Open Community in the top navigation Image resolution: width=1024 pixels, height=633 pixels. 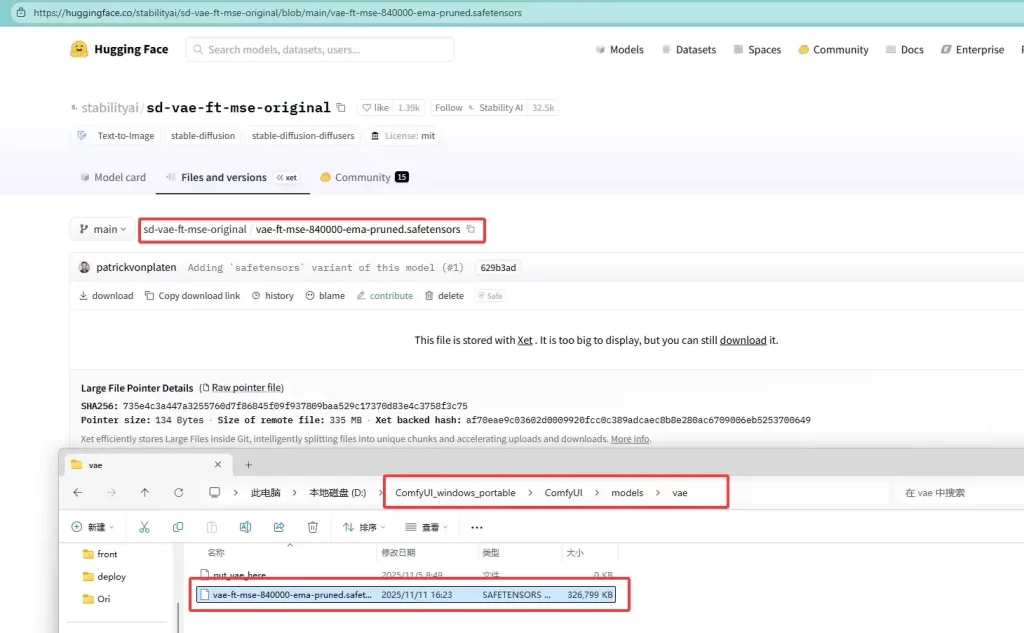pos(833,50)
